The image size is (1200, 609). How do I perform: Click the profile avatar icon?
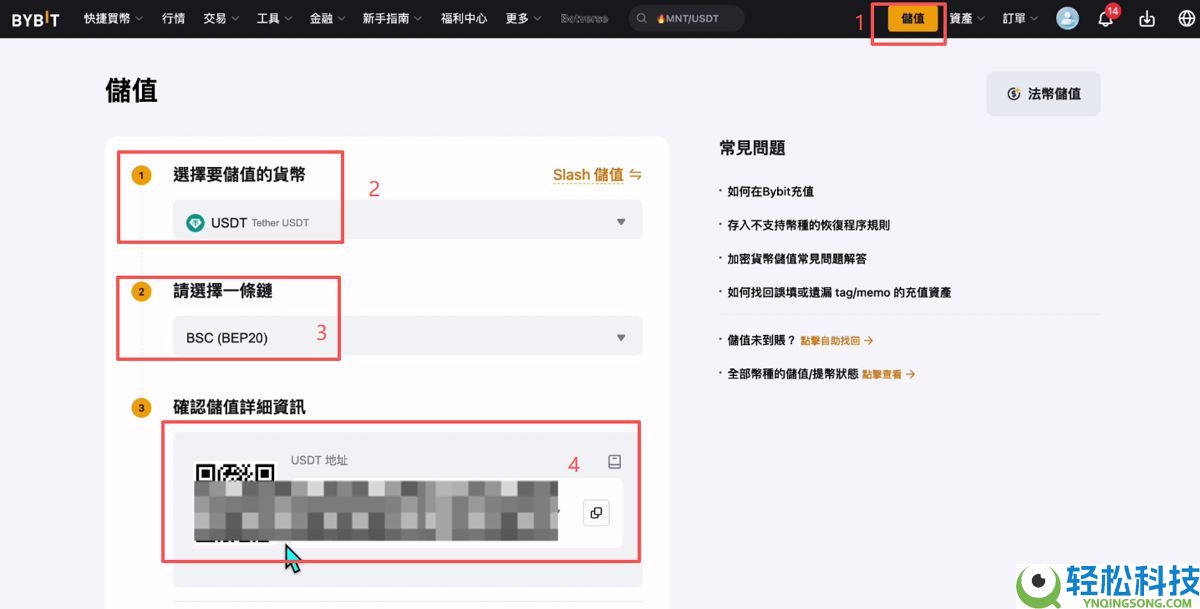1066,18
